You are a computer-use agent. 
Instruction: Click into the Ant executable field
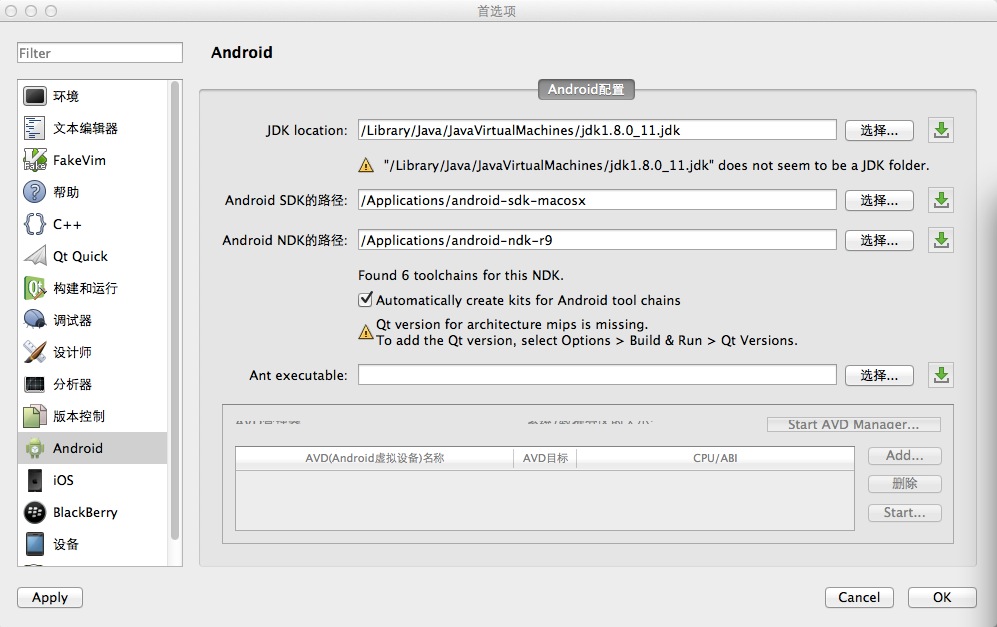point(597,375)
